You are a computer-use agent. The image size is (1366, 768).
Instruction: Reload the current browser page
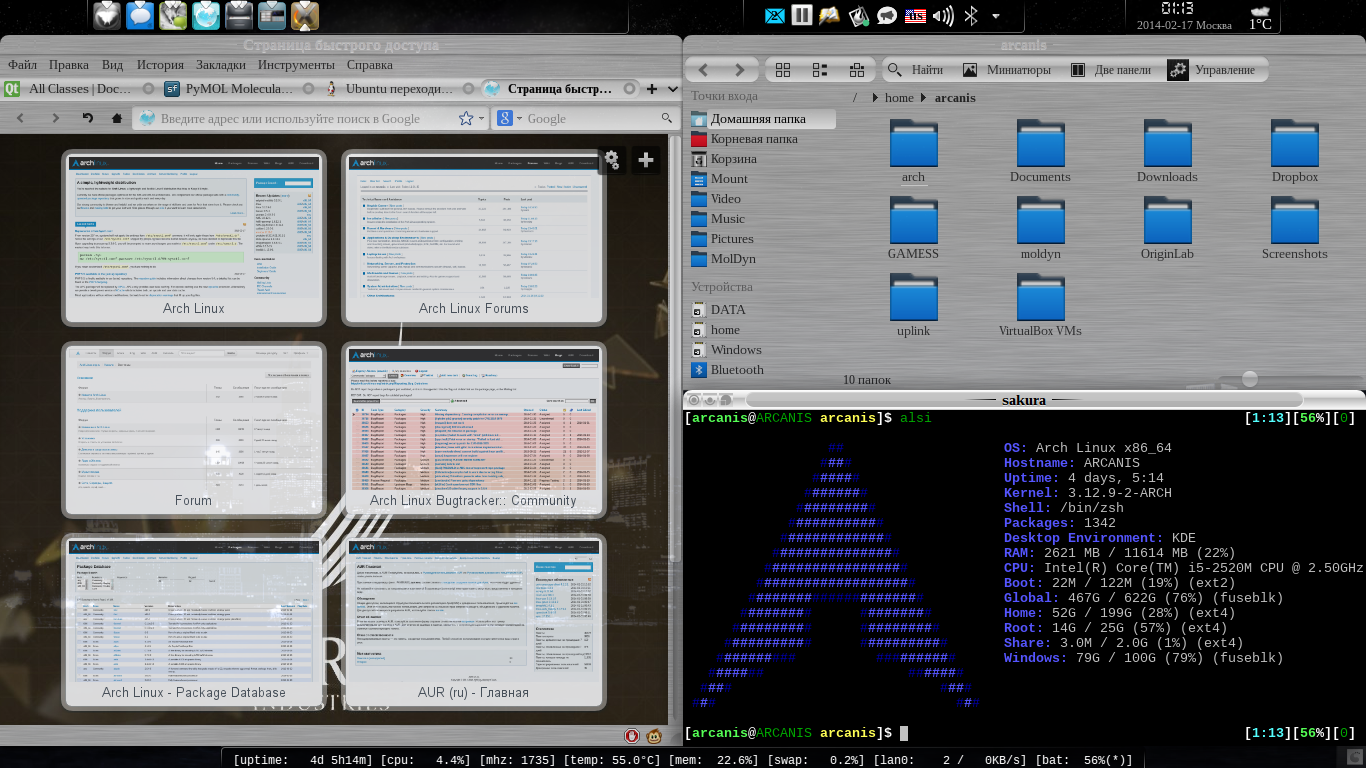88,118
